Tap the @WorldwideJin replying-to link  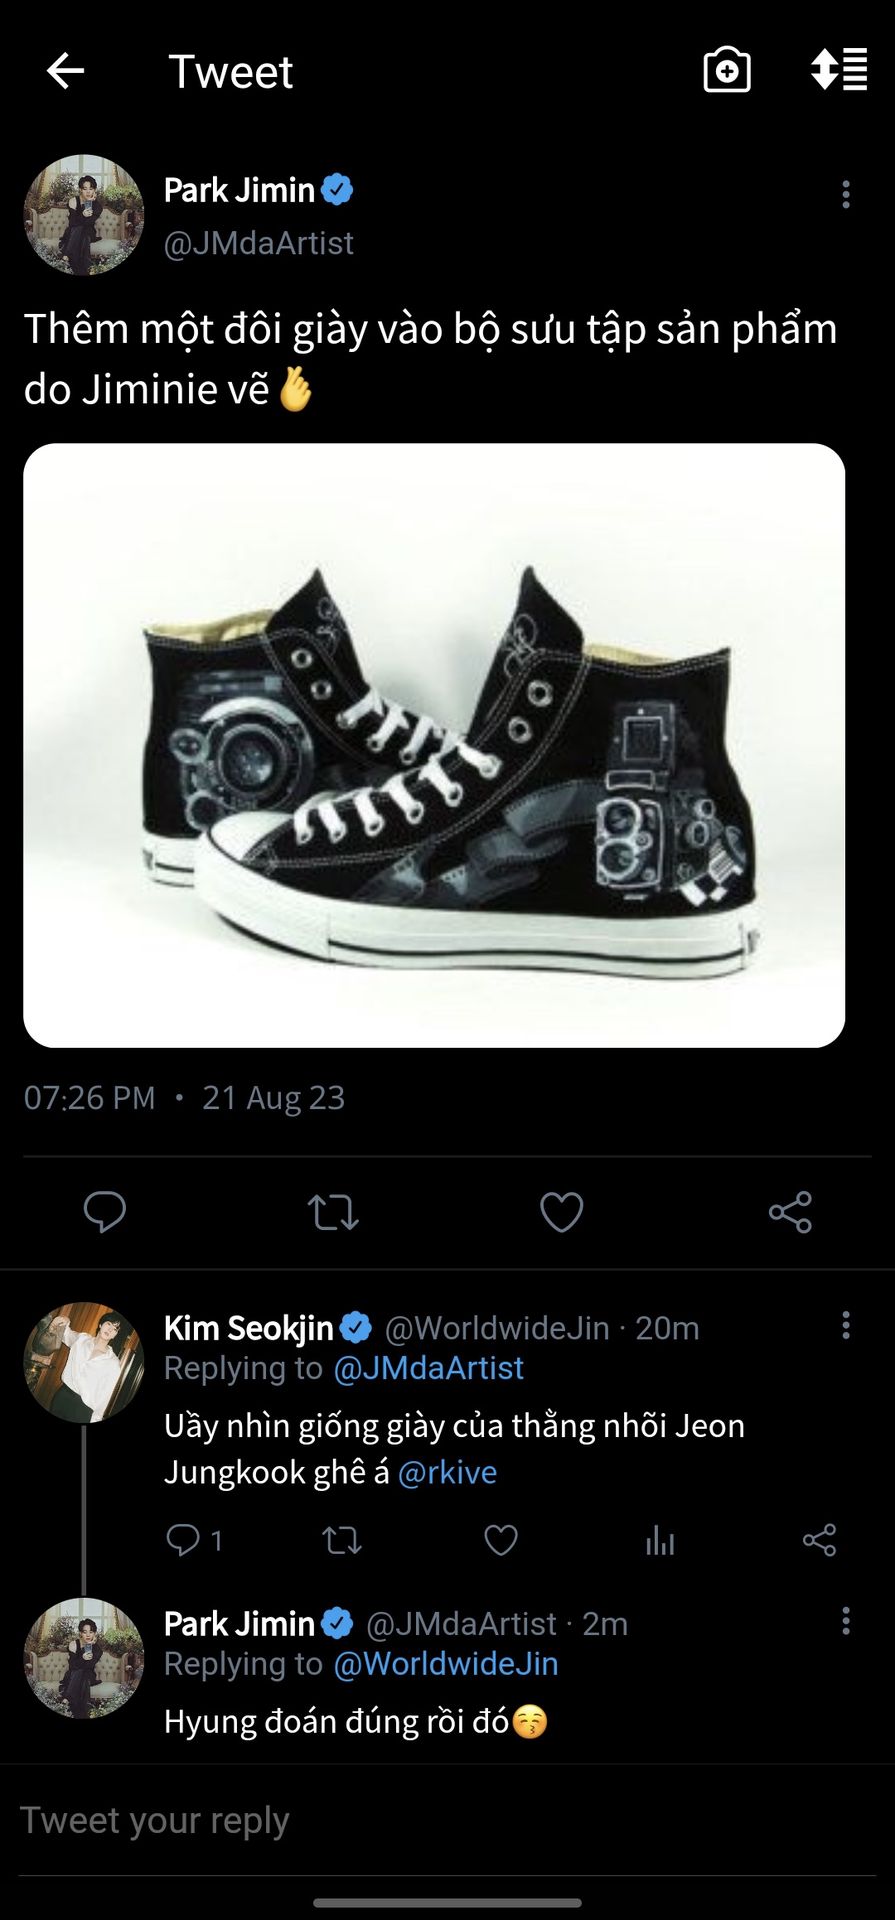pyautogui.click(x=445, y=1664)
